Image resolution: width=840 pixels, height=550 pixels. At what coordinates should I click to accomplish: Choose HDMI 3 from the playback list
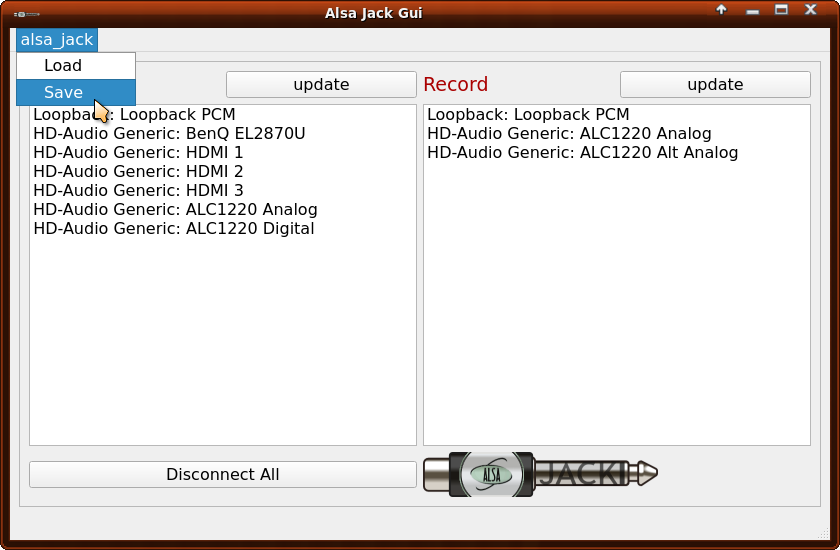(138, 191)
